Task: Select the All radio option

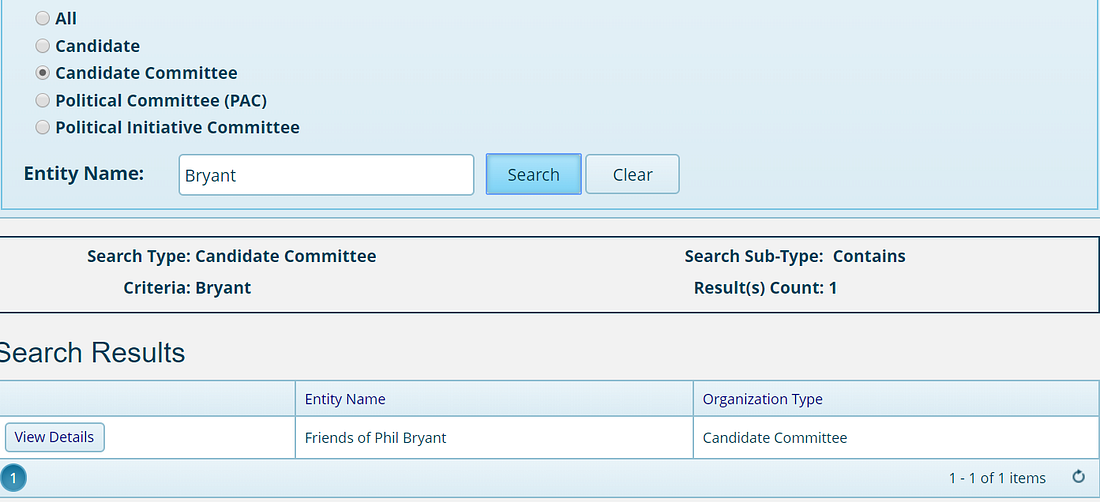Action: tap(43, 19)
